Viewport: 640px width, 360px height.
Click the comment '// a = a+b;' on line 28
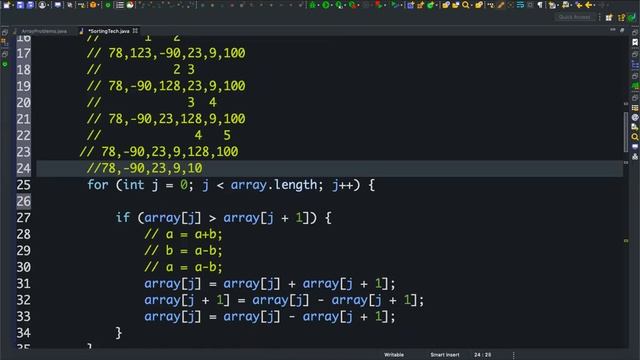click(183, 234)
